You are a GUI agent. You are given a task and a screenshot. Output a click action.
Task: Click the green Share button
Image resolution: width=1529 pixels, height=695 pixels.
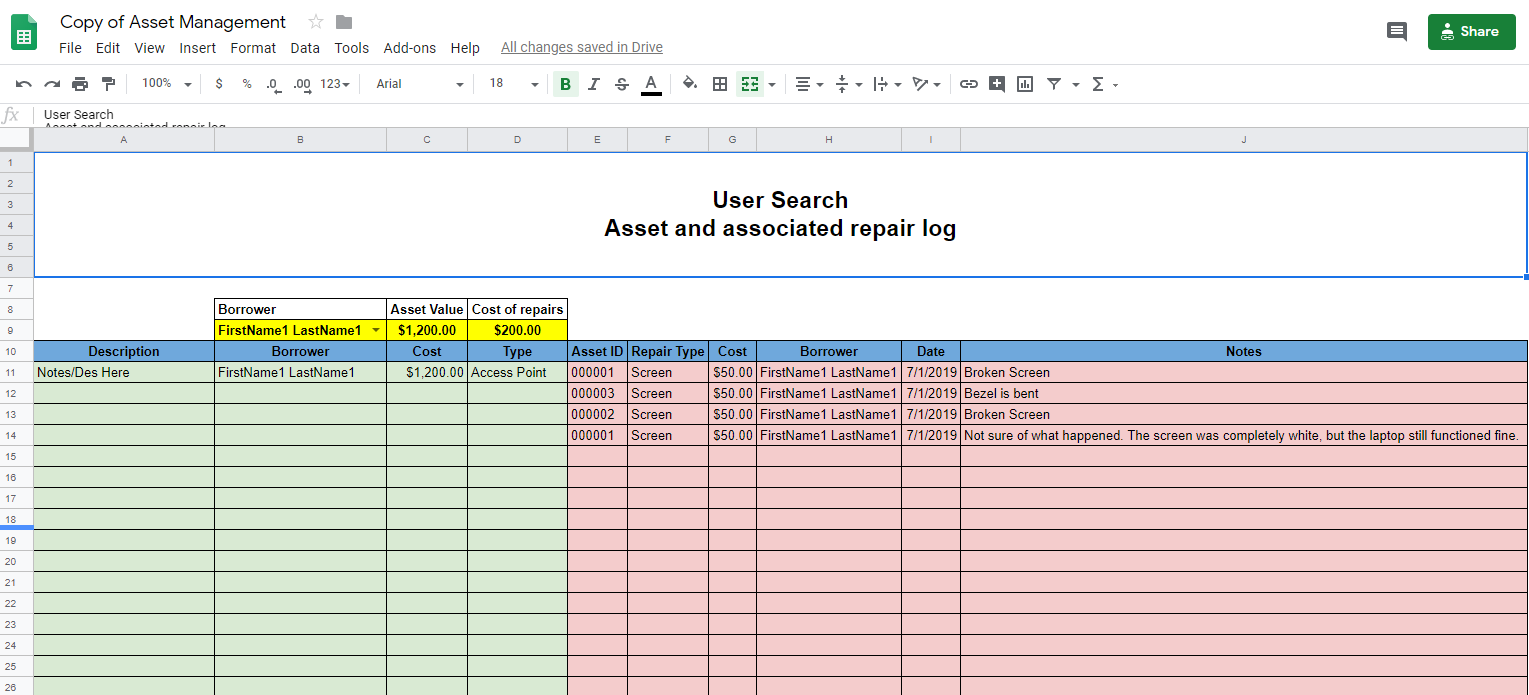click(x=1471, y=32)
